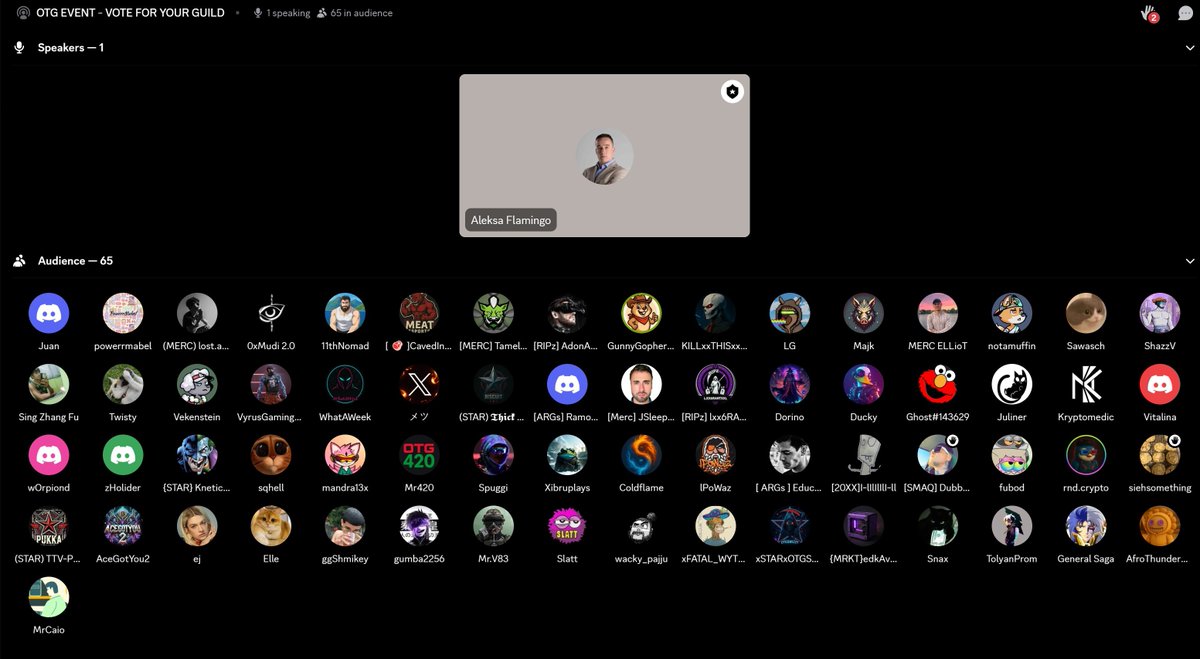
Task: Select Aleksa Flamingo speaker tile
Action: coord(604,155)
